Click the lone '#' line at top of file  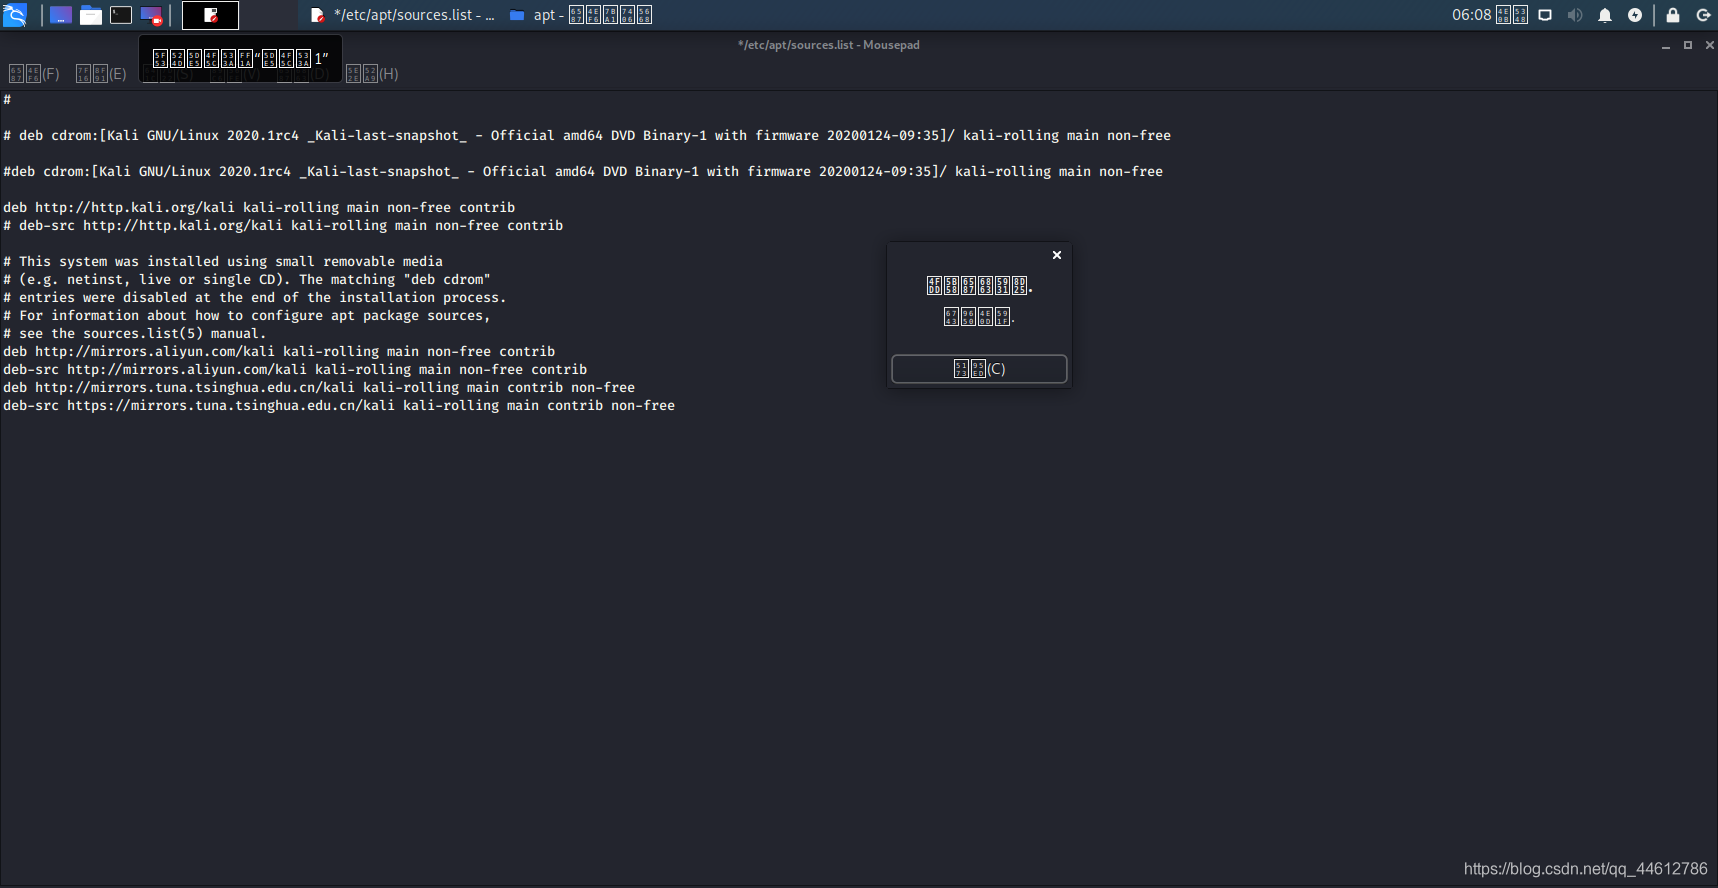point(7,99)
